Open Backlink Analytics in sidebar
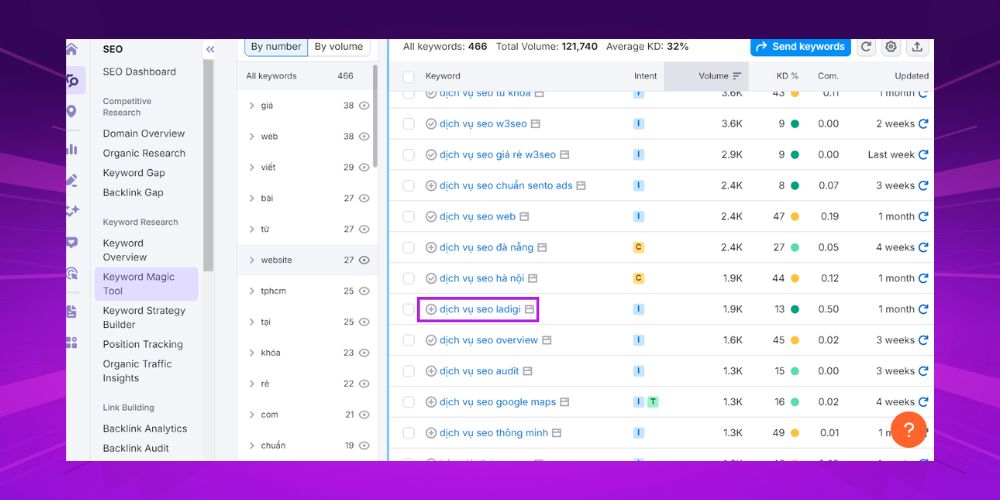This screenshot has width=1000, height=500. pyautogui.click(x=145, y=429)
